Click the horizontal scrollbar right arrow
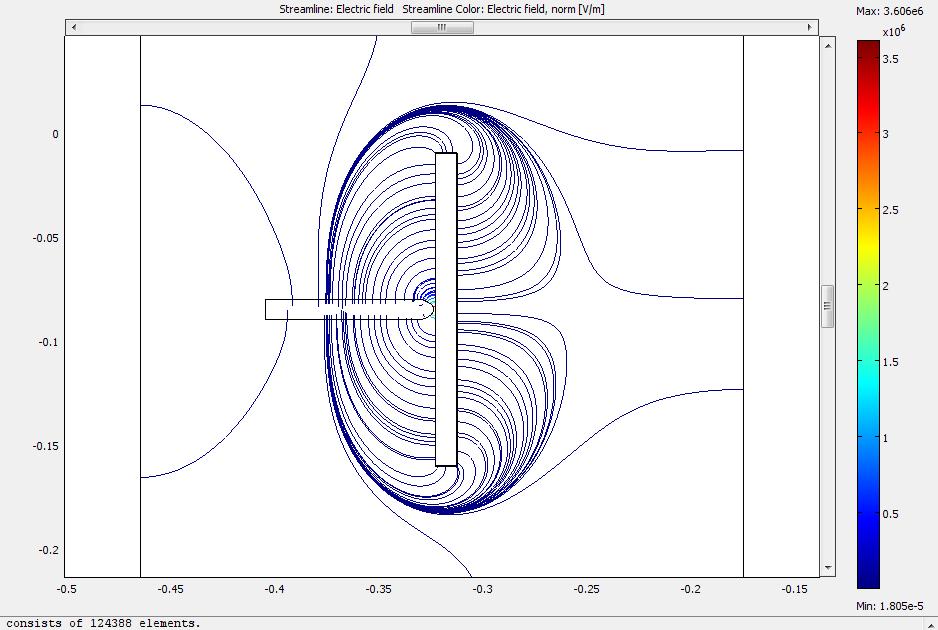 (811, 28)
